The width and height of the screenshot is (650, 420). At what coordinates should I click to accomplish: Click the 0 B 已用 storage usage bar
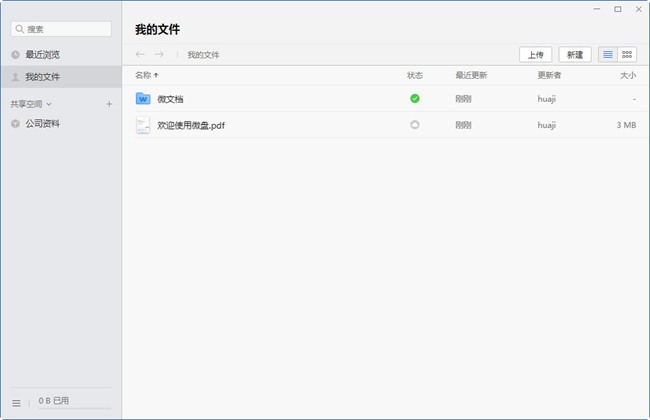pos(75,402)
